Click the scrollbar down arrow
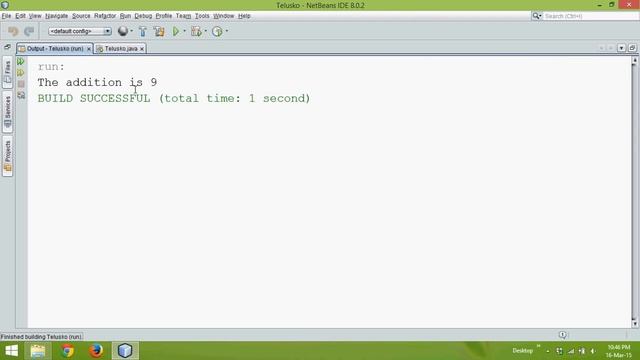This screenshot has width=640, height=360. point(635,324)
